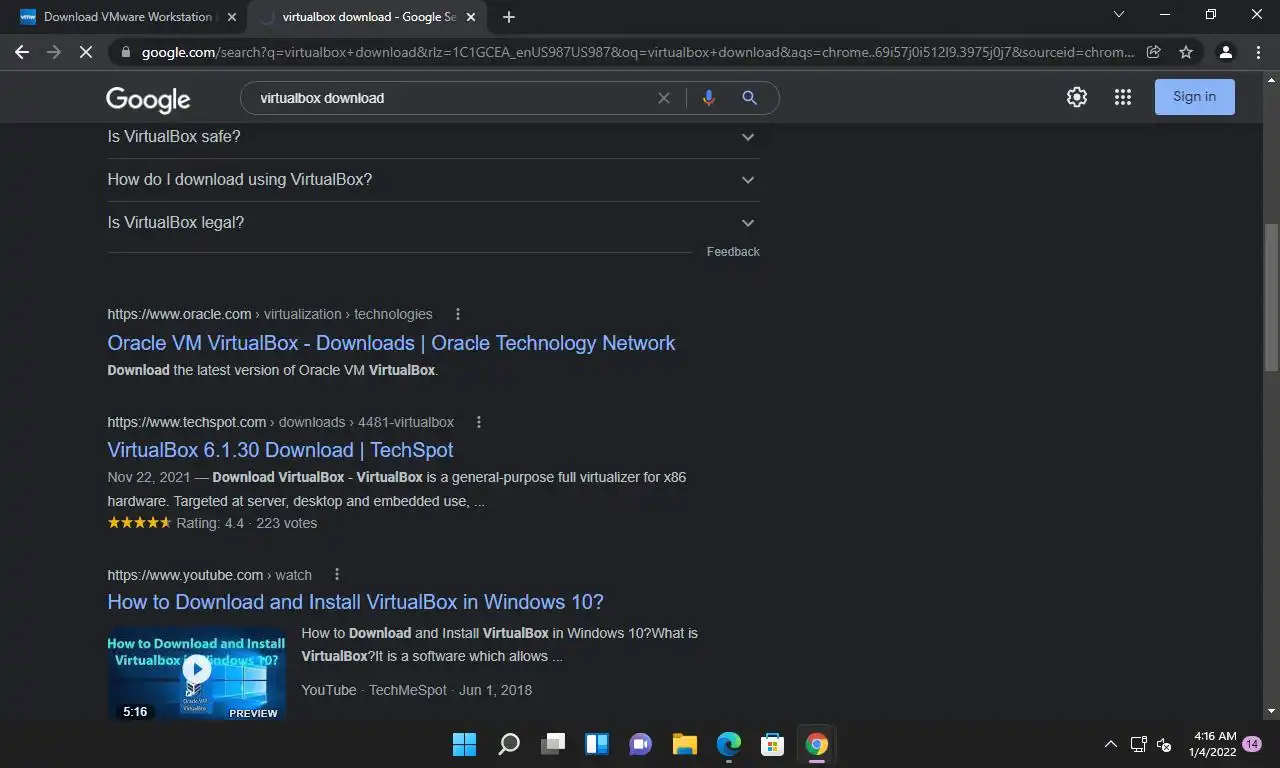Click the page vertical scrollbar thumb
1280x768 pixels.
(1272, 296)
